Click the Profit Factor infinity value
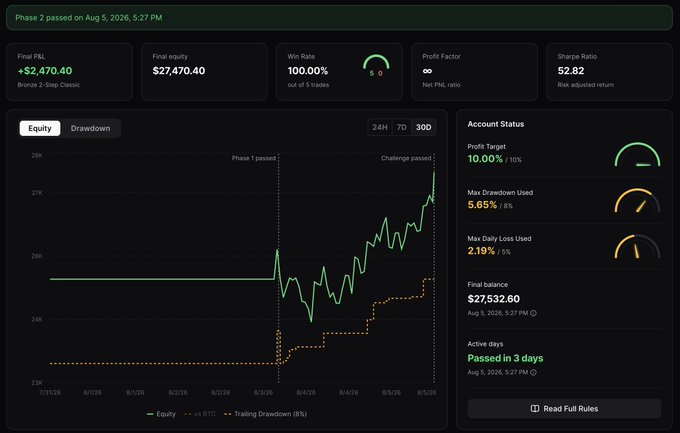Screen dimensions: 680x433 (427, 71)
